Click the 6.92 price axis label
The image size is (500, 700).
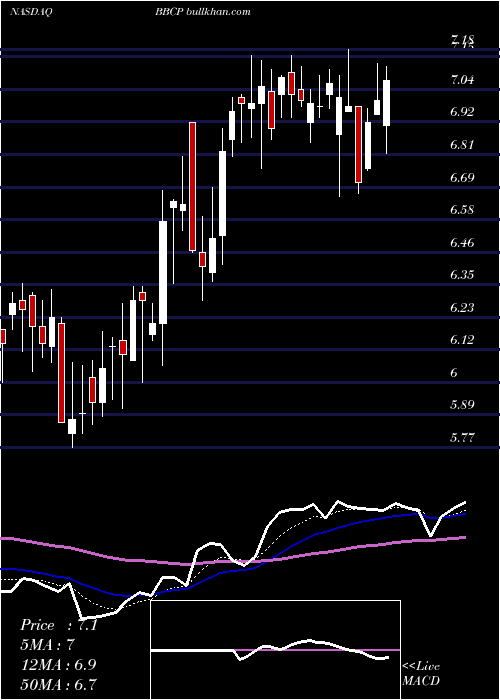[x=462, y=112]
